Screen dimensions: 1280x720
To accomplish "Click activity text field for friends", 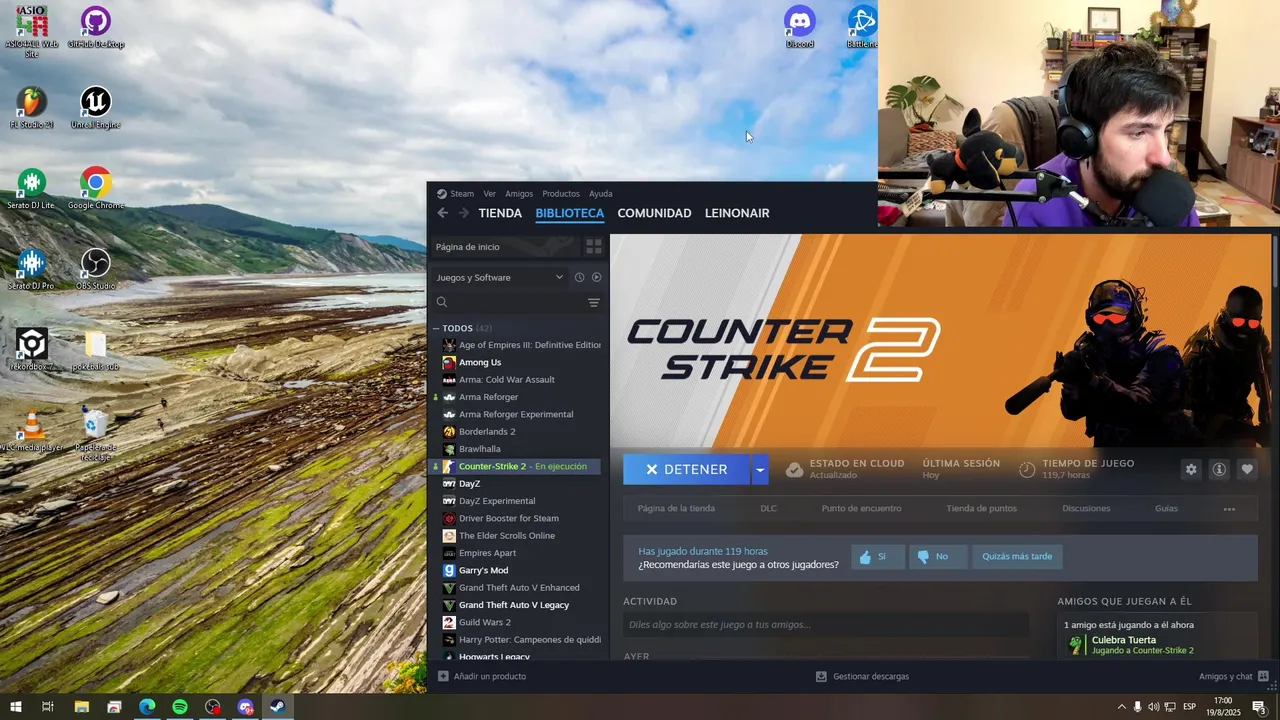I will pos(826,625).
